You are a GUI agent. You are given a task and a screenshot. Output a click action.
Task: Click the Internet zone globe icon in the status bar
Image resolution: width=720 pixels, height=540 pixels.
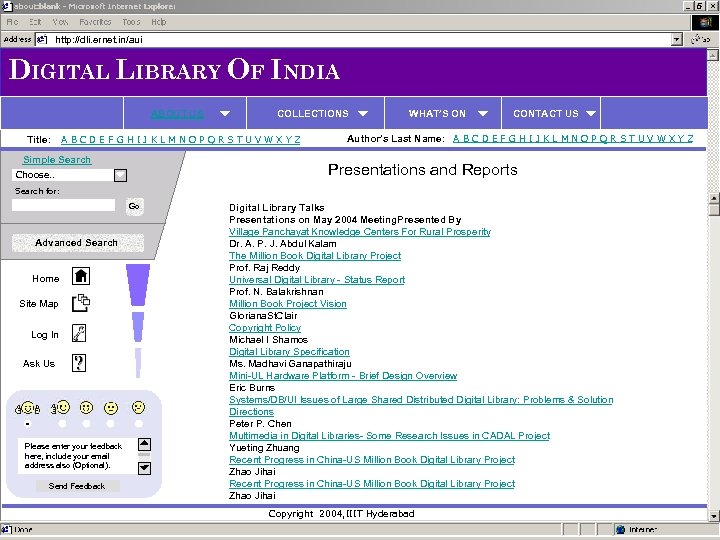coord(620,529)
